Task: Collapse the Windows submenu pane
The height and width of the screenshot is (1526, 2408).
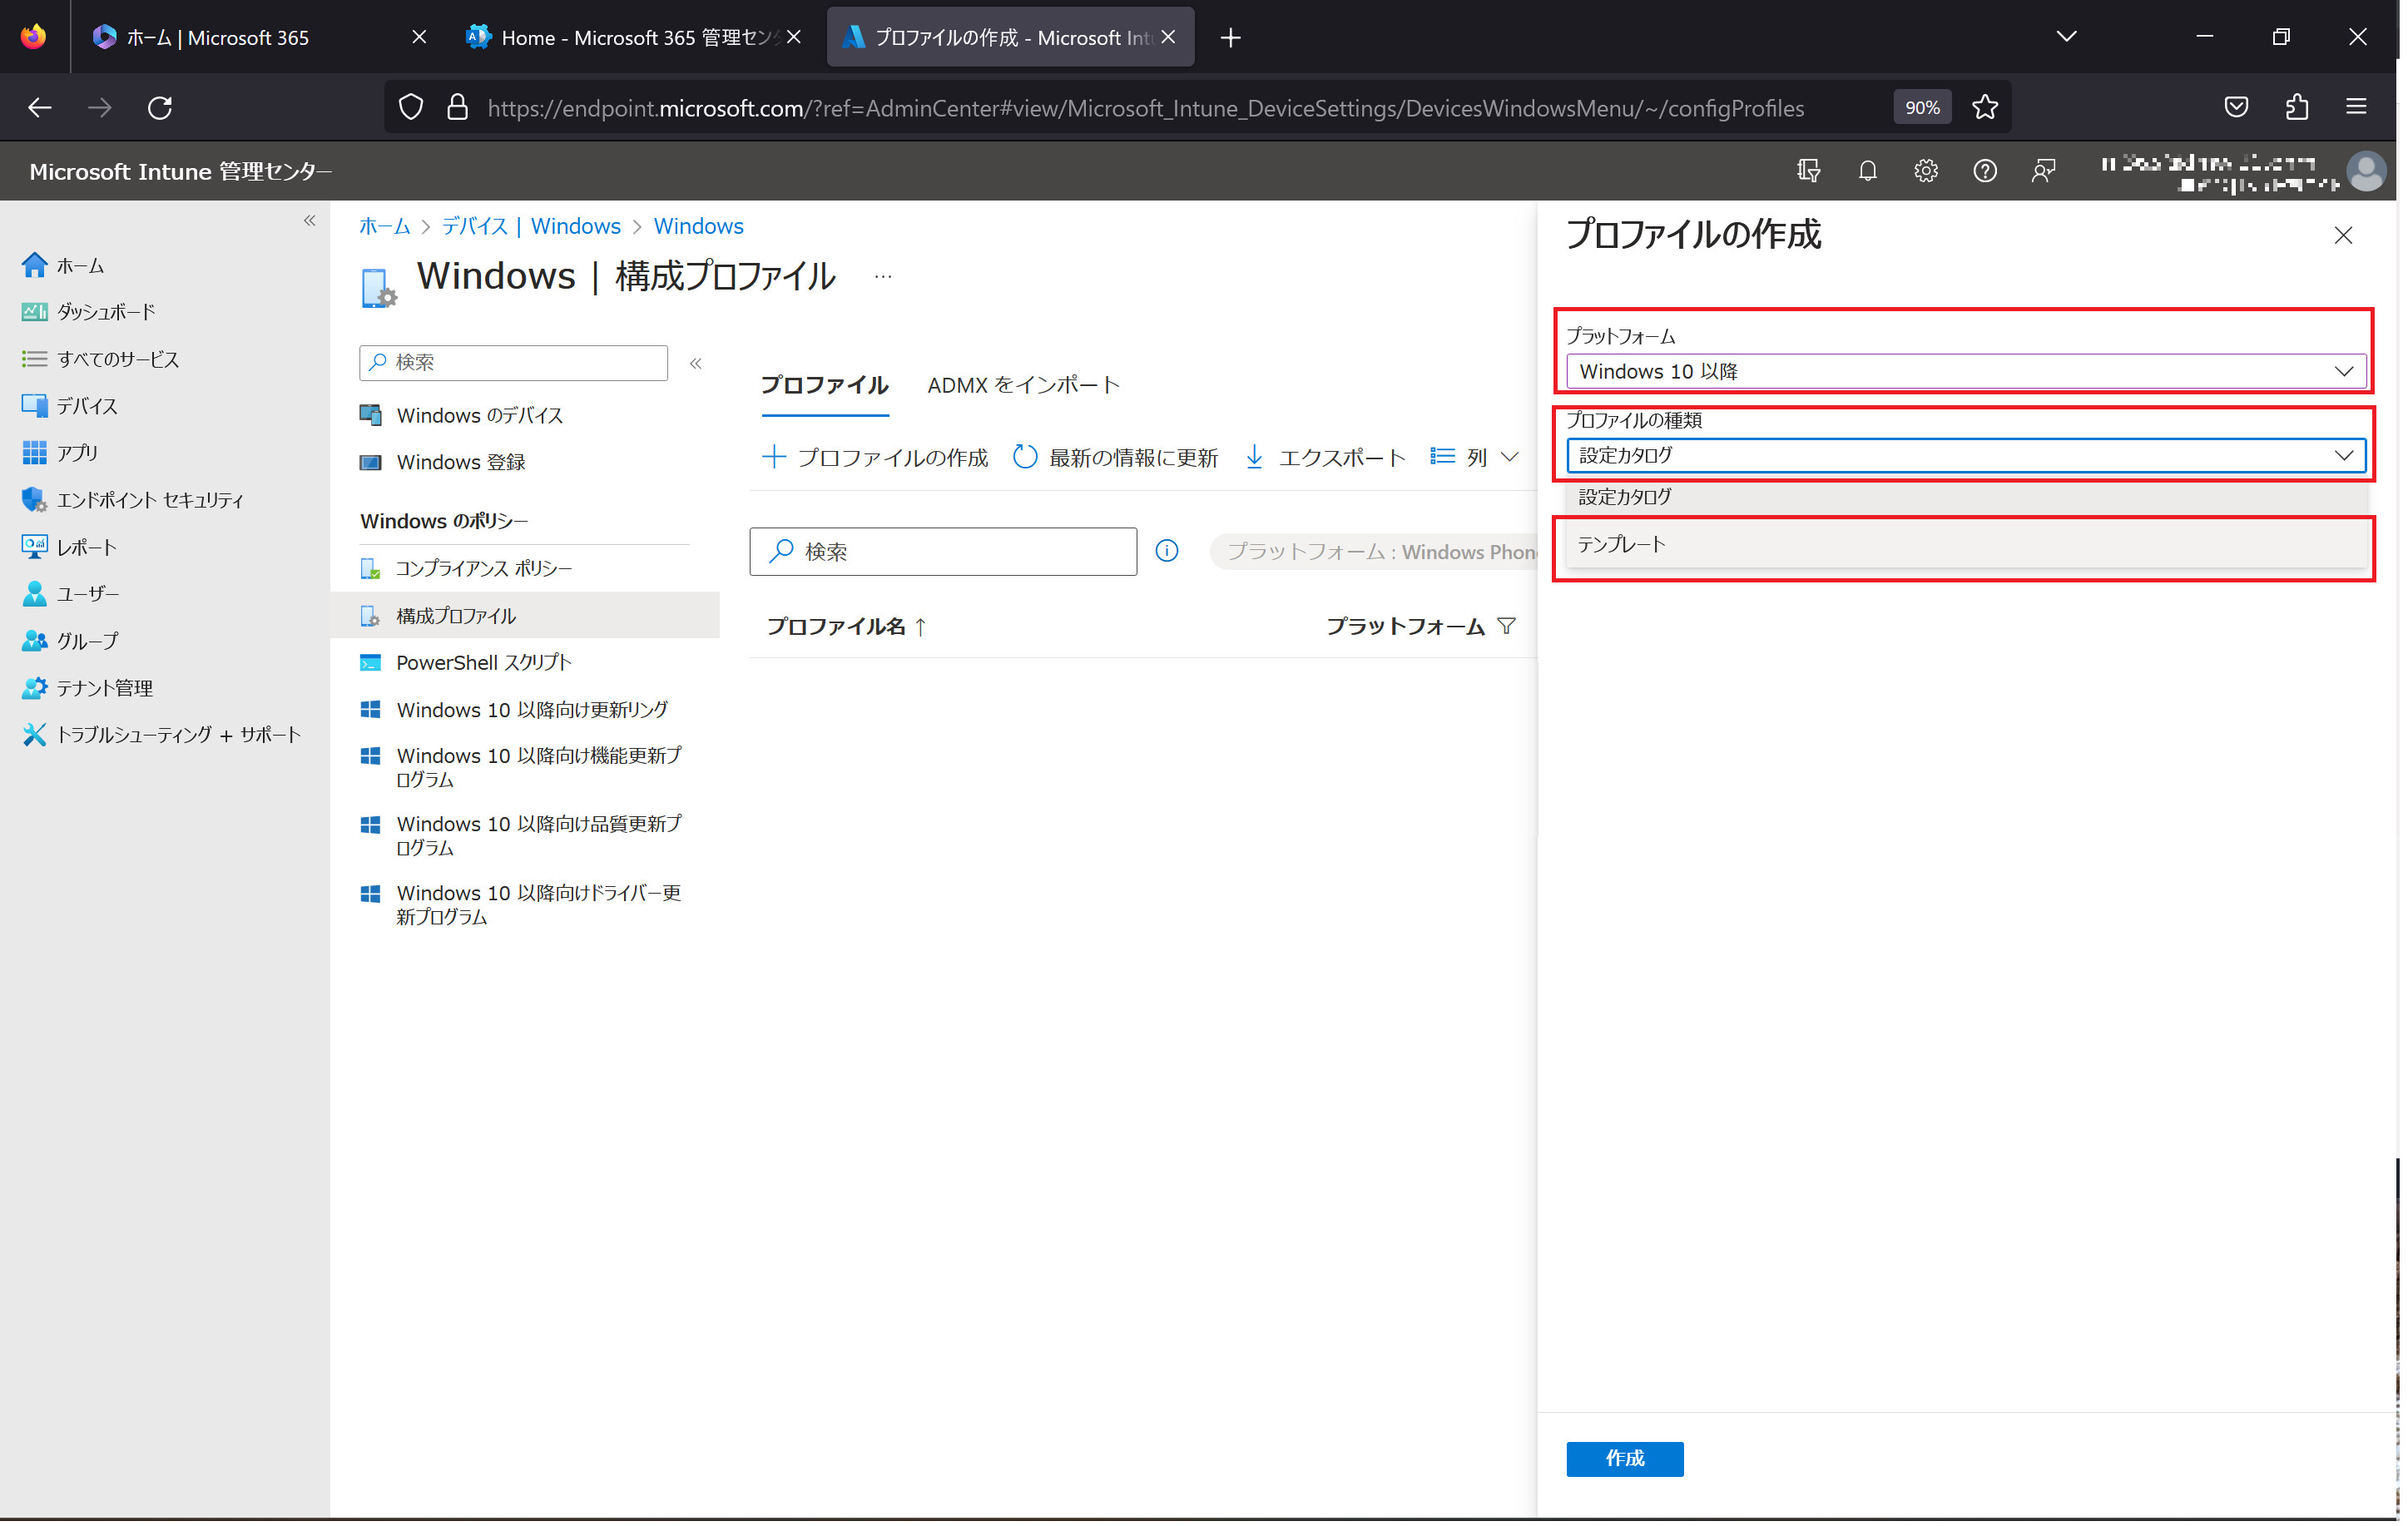Action: pos(696,364)
